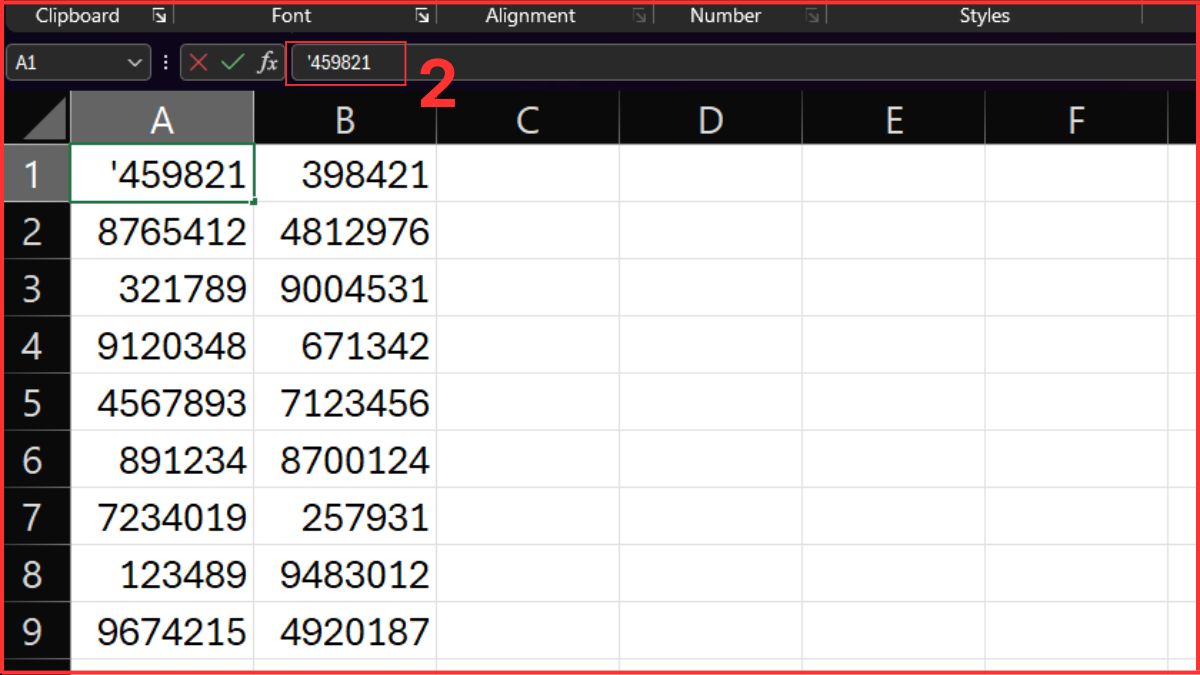Click cell containing 671342
This screenshot has width=1200, height=675.
[x=345, y=345]
